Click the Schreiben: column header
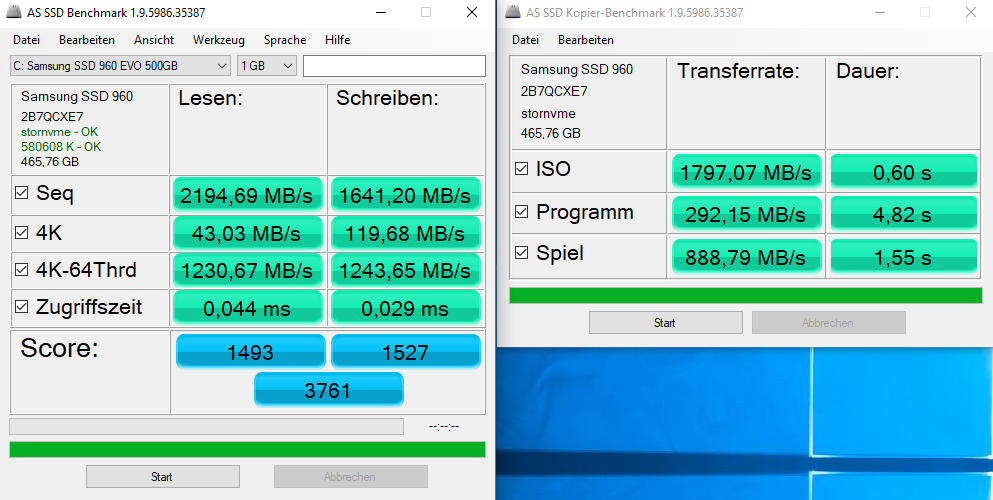Screen dimensions: 993x500 tap(388, 98)
